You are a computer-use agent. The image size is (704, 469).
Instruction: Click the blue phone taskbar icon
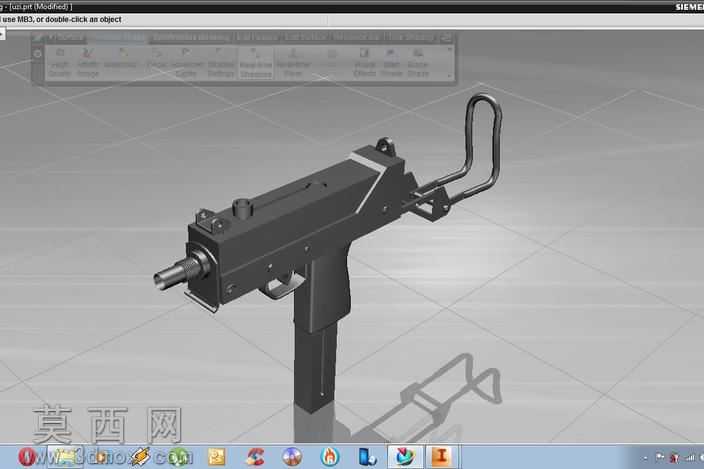(x=367, y=457)
